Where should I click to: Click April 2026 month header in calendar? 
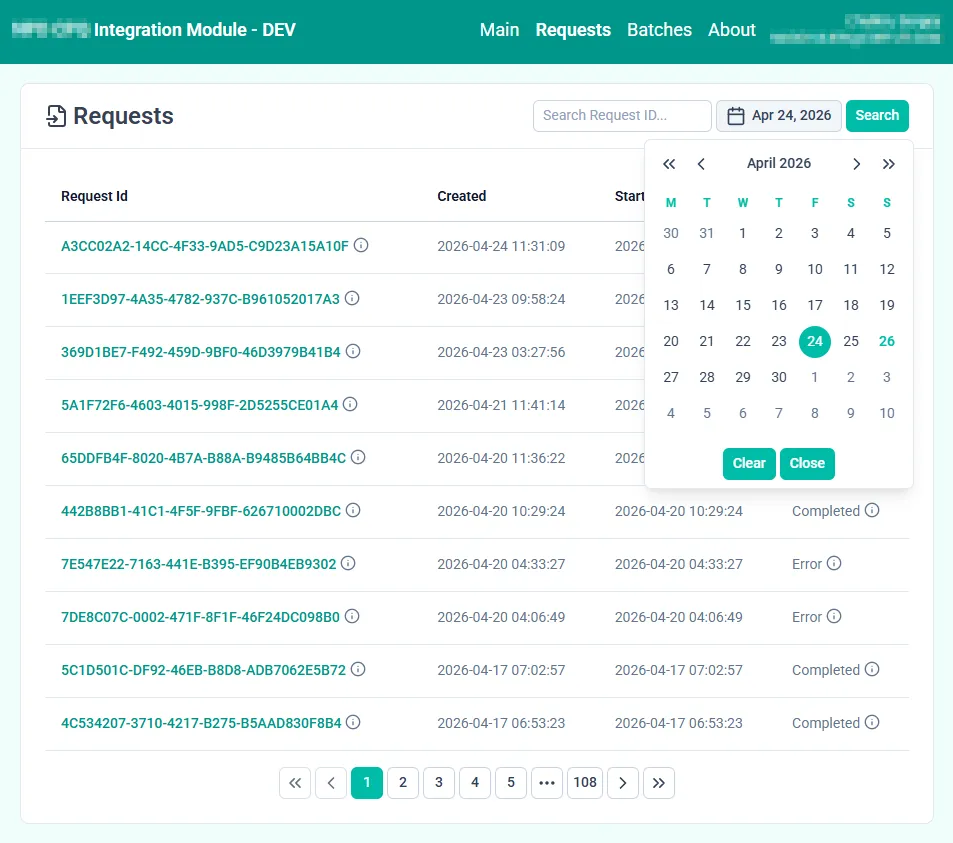tap(778, 164)
